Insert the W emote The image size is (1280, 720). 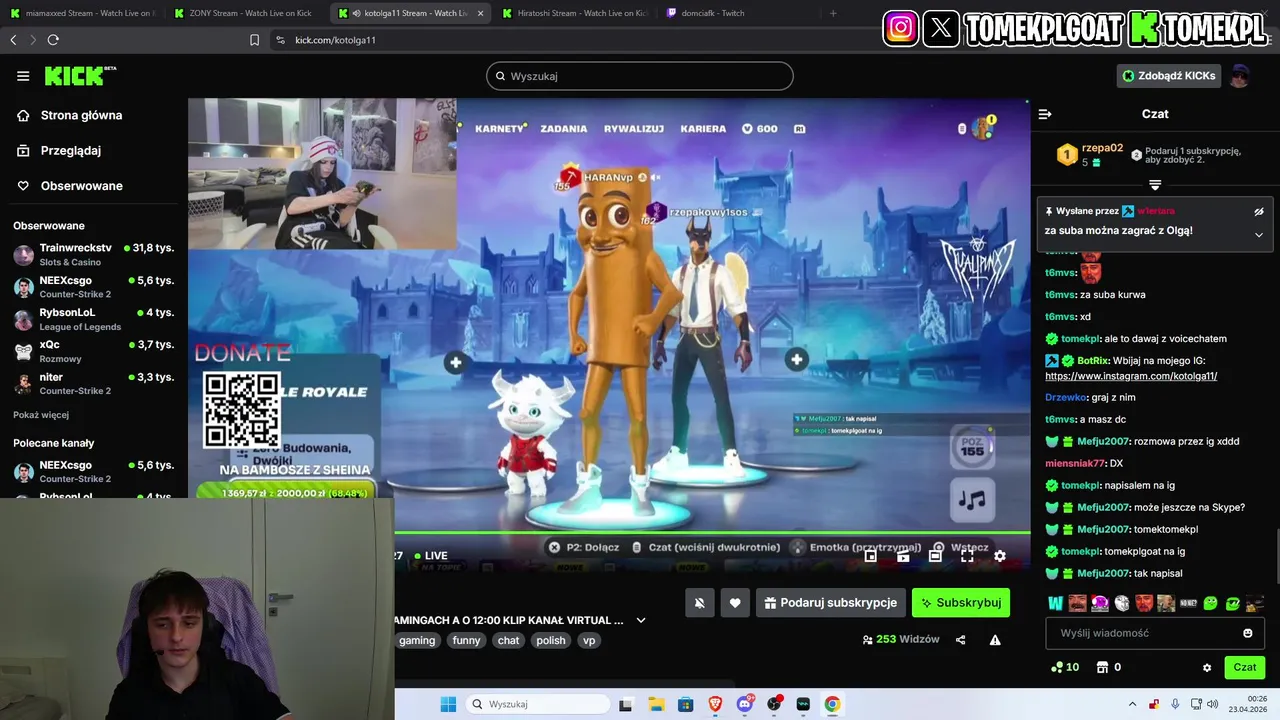[1055, 603]
